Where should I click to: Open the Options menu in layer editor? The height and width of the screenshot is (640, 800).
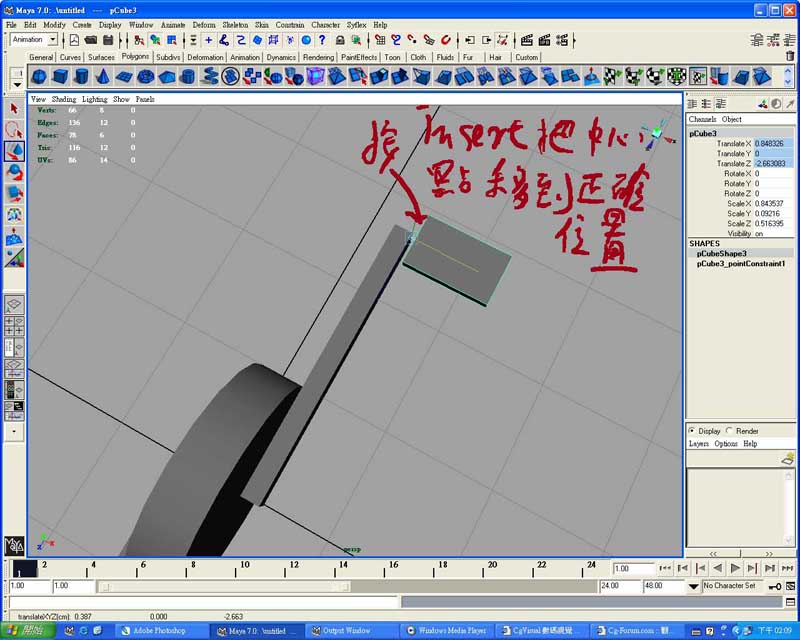pos(726,444)
